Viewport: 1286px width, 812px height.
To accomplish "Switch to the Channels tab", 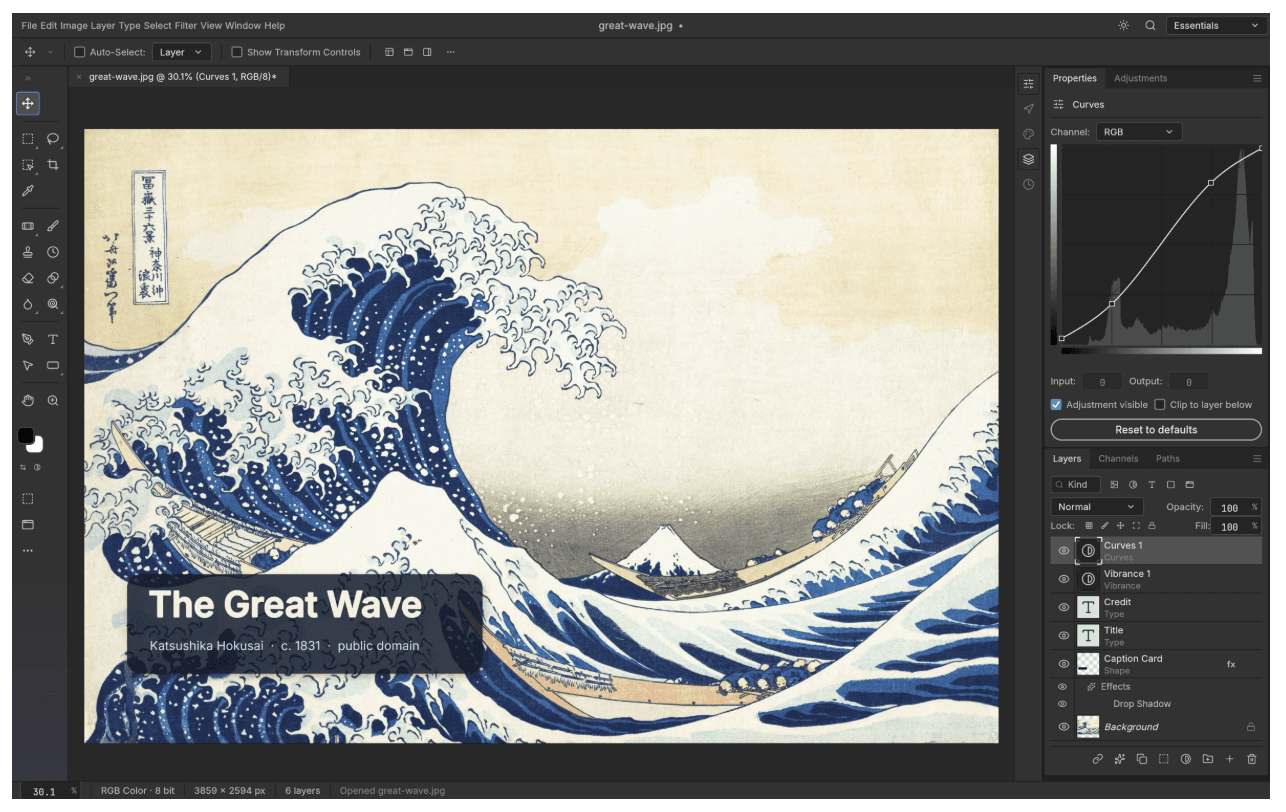I will click(1118, 459).
